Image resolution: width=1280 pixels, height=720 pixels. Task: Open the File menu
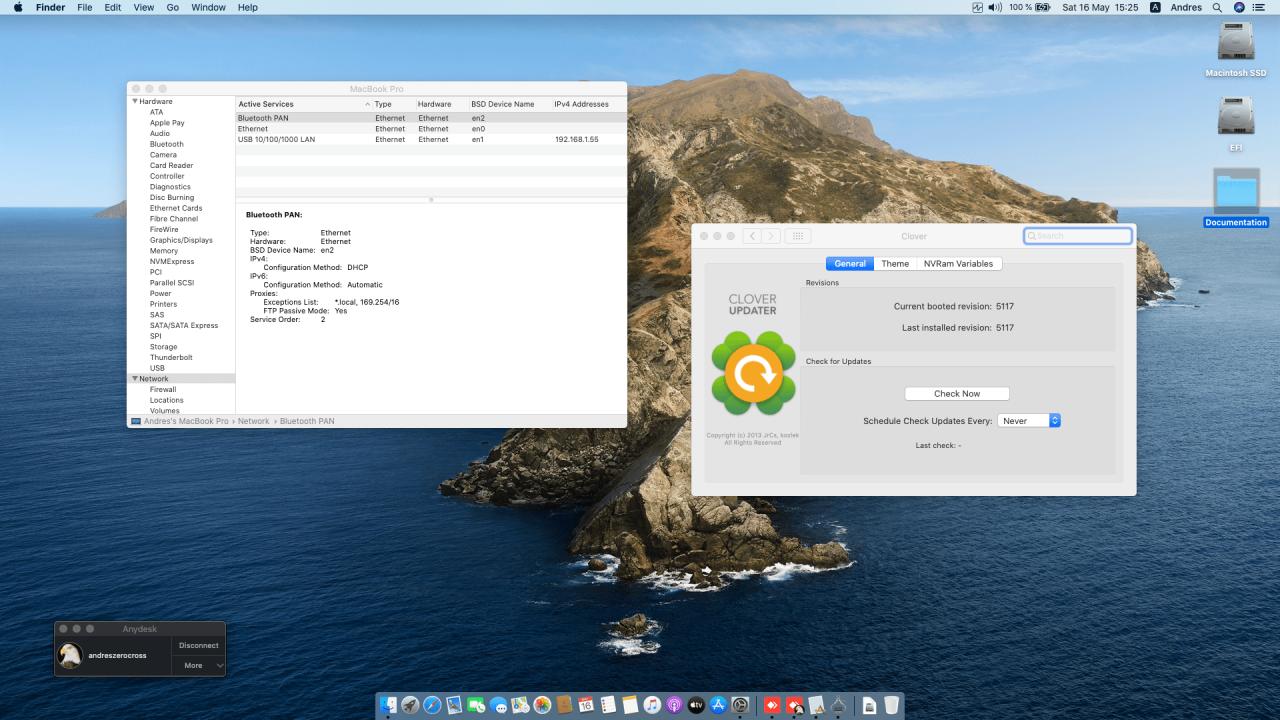[85, 7]
